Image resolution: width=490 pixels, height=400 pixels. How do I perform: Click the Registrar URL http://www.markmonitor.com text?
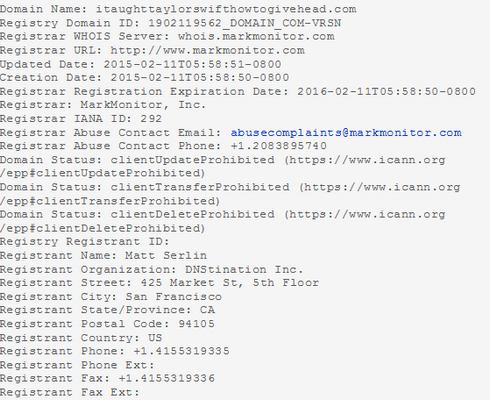pos(207,50)
